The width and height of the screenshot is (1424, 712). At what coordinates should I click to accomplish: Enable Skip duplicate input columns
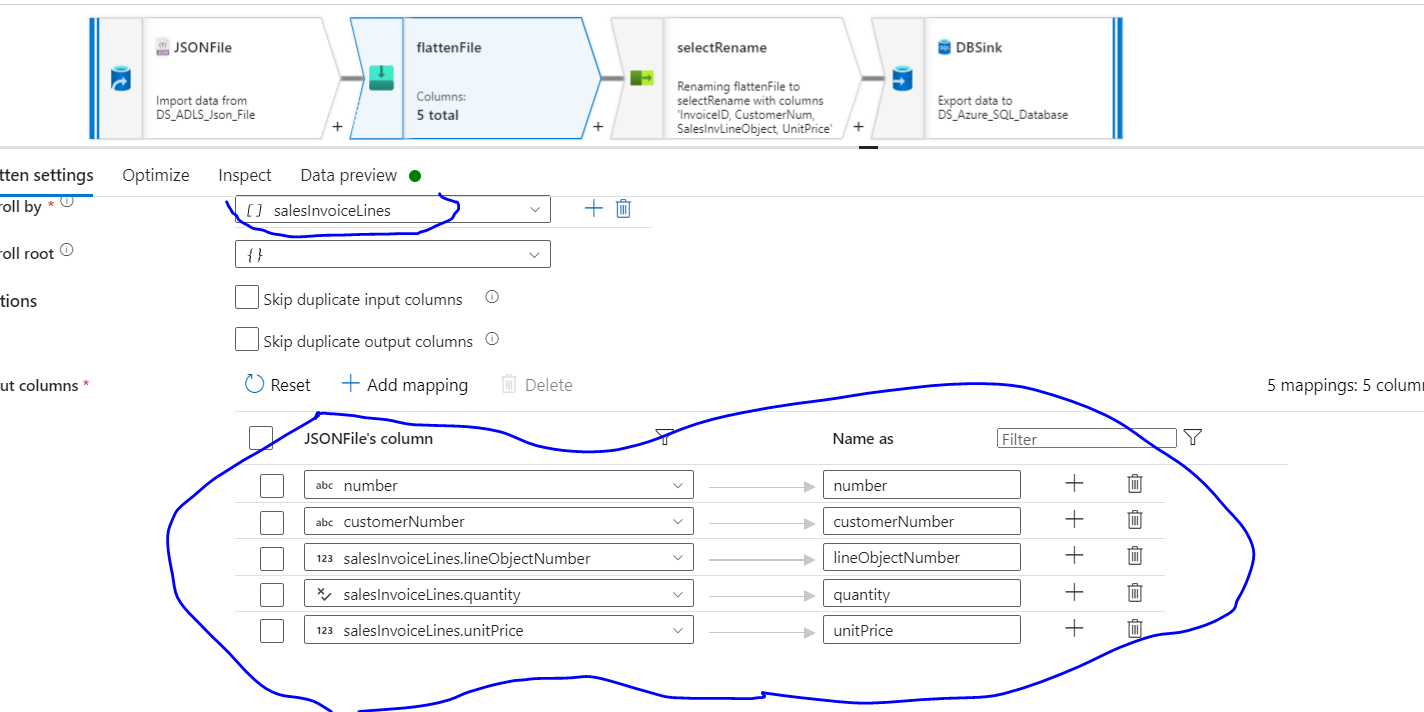[247, 297]
